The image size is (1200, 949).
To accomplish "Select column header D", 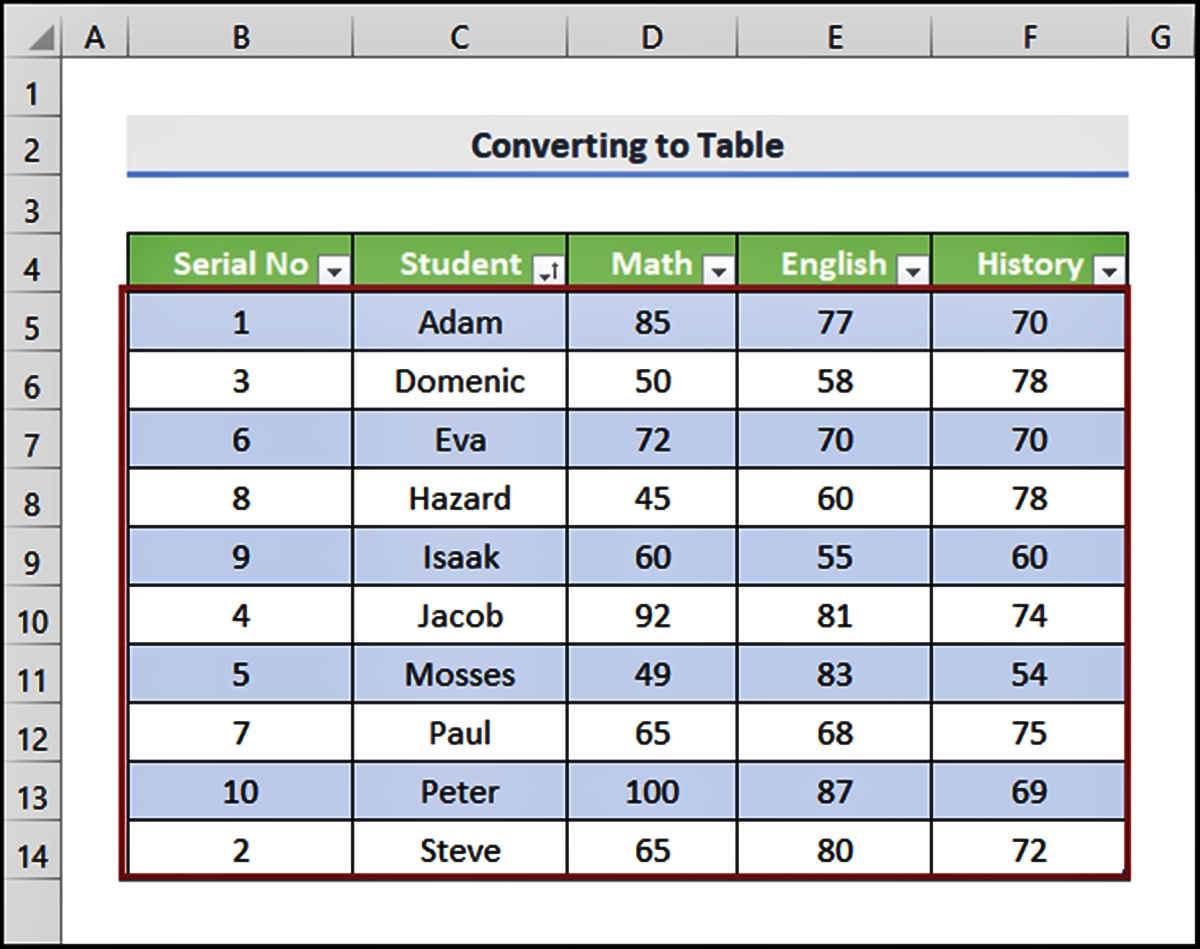I will pyautogui.click(x=653, y=35).
